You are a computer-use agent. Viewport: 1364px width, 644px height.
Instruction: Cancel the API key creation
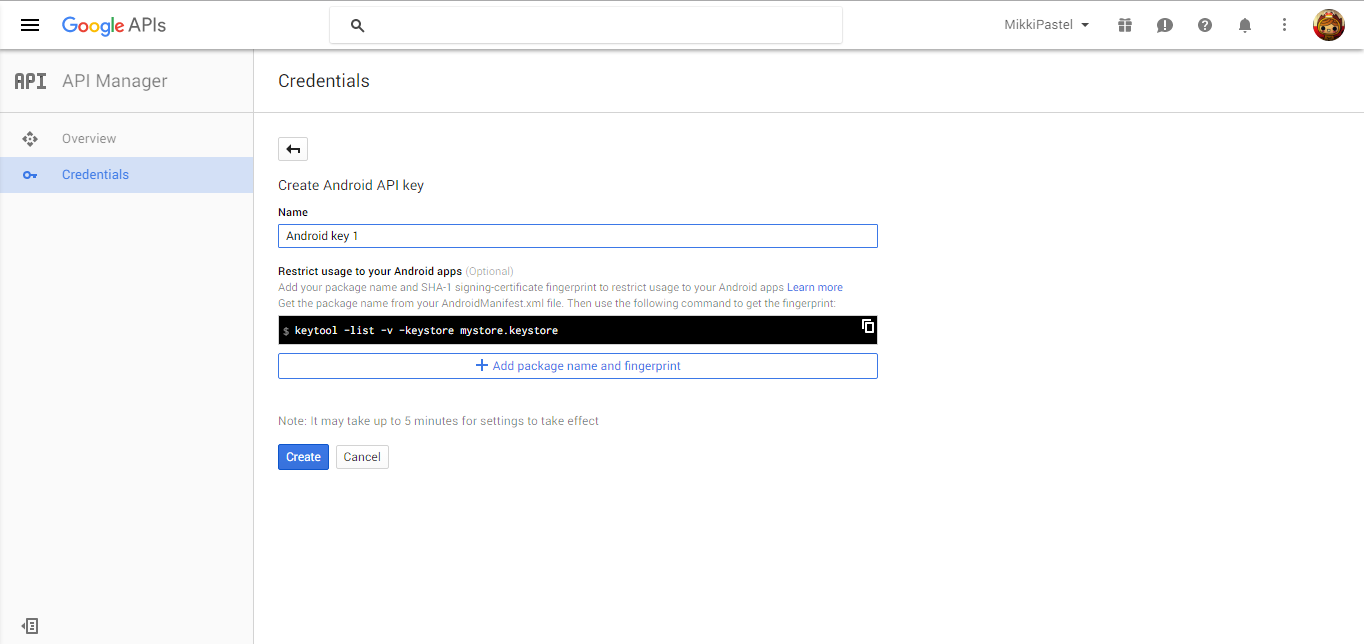361,456
